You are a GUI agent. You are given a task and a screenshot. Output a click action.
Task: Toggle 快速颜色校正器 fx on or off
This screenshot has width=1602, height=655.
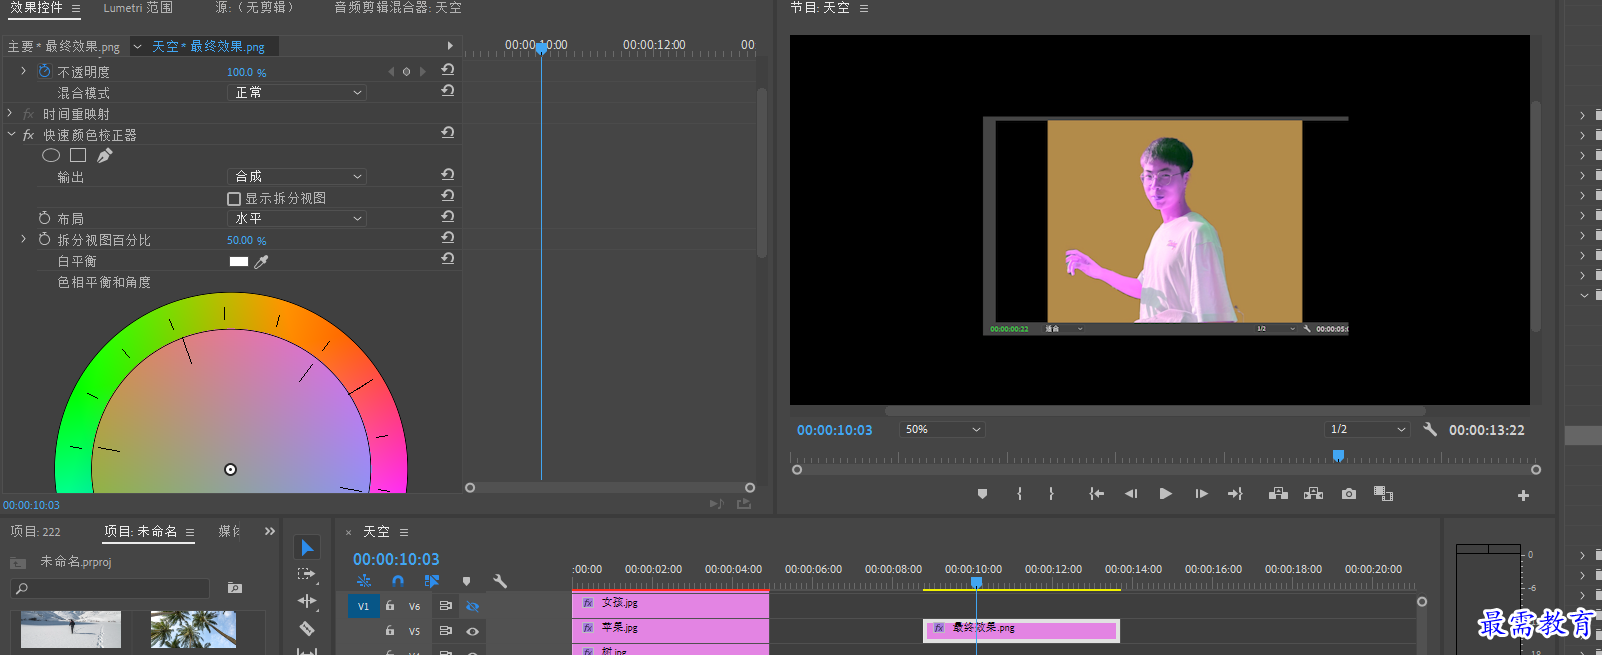[28, 135]
